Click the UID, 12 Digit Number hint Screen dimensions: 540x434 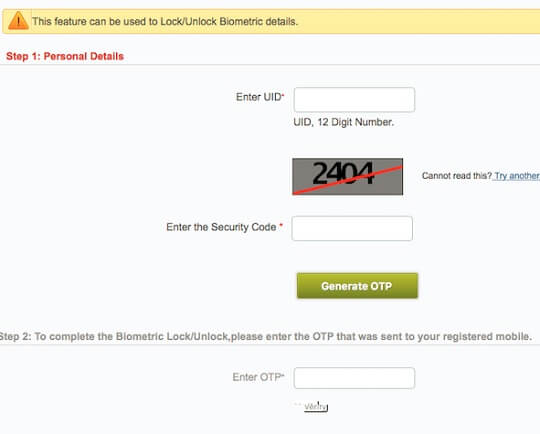coord(343,122)
